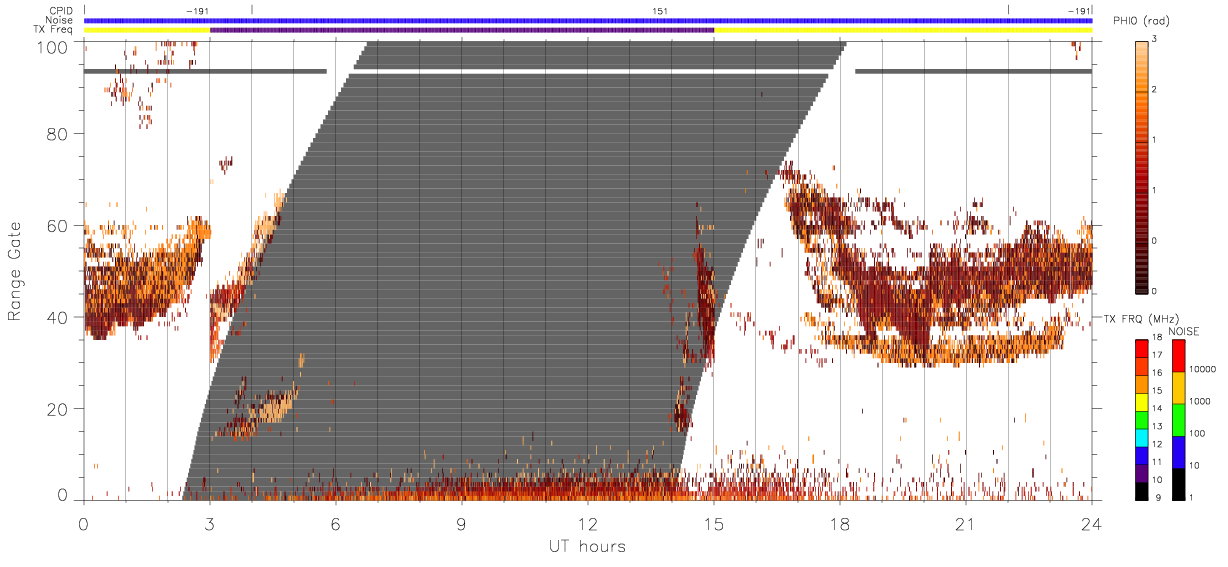Click the CPID tick marker near 22 UT
Viewport: 1228px width, 567px height.
click(x=1008, y=10)
